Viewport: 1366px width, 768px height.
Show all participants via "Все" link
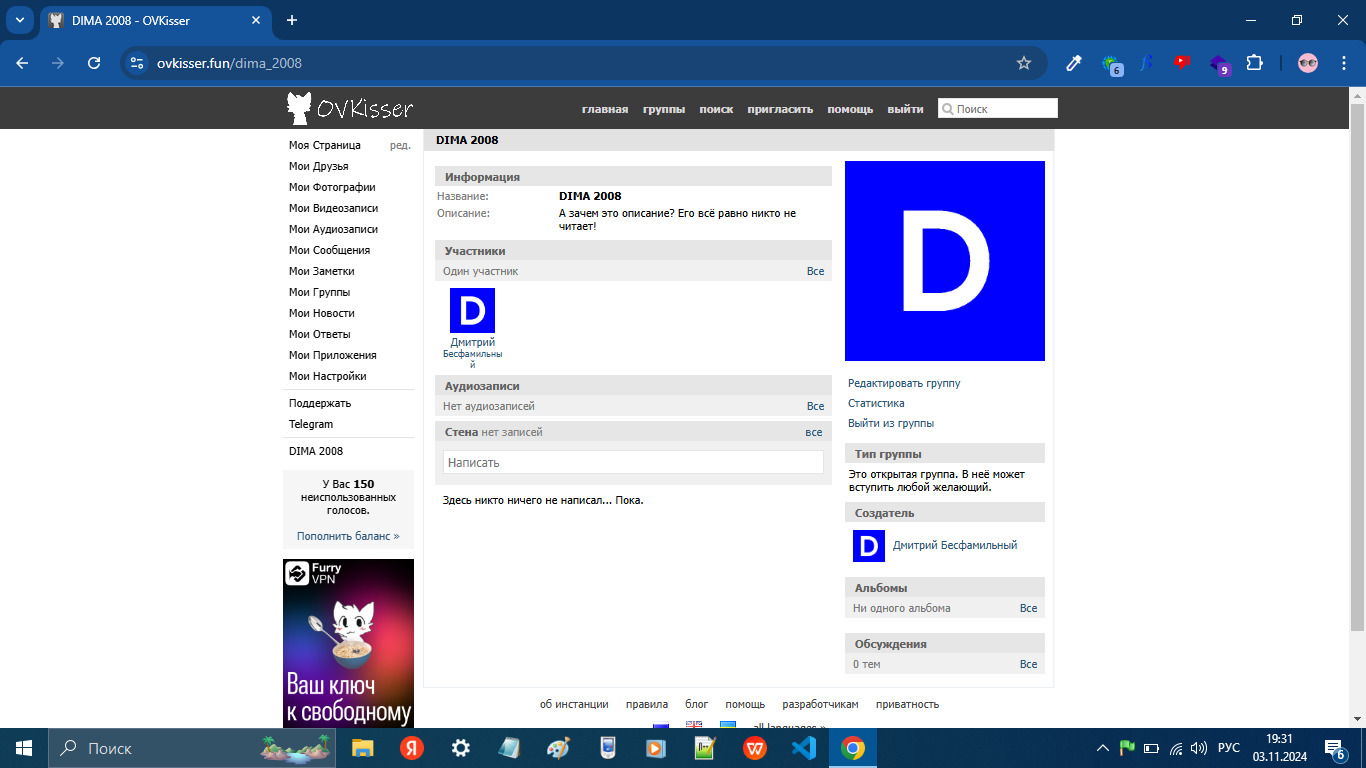815,271
